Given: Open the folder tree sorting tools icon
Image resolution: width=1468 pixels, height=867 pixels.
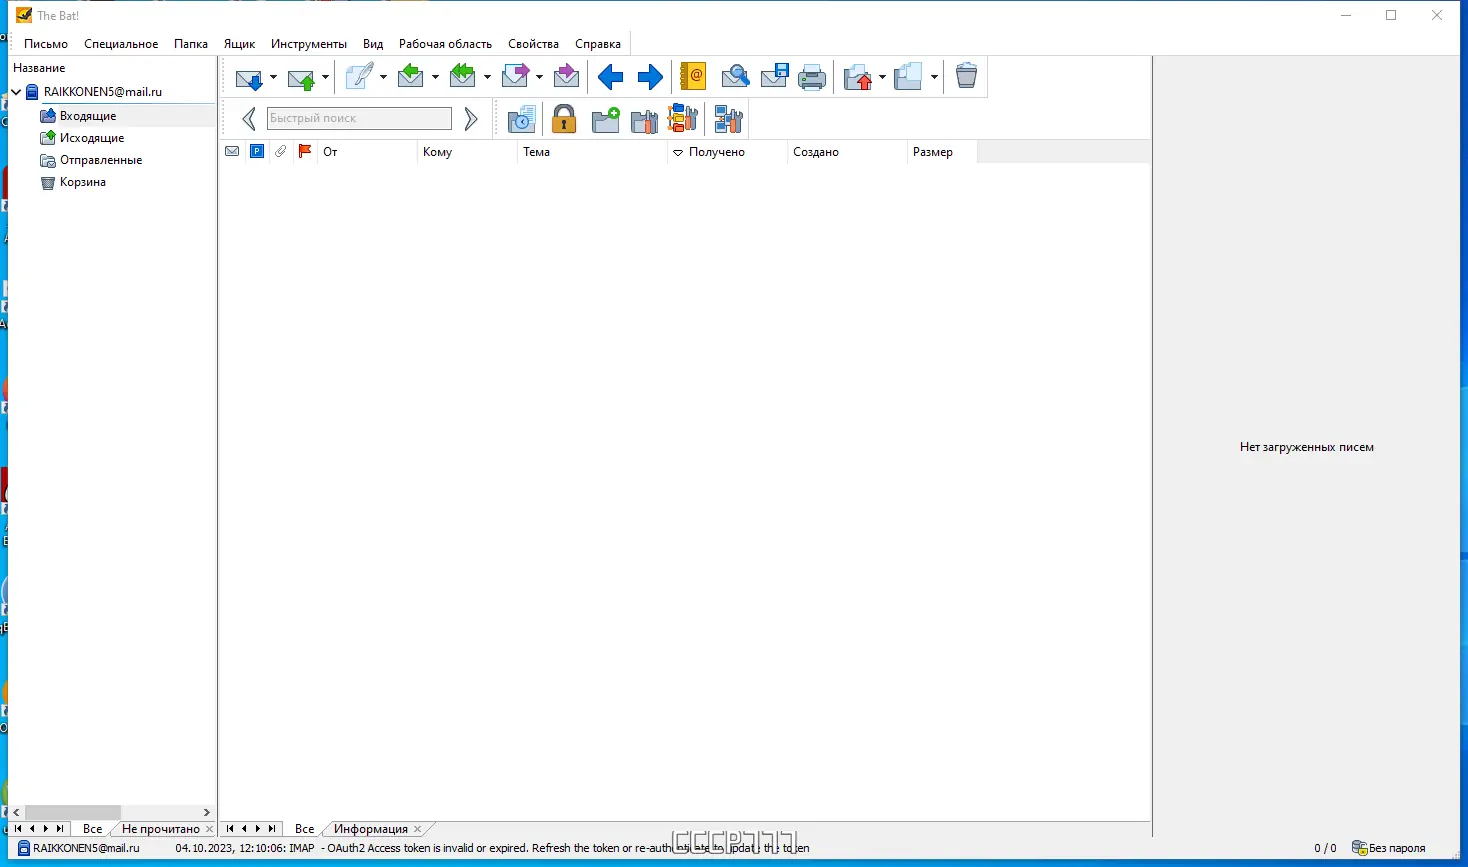Looking at the screenshot, I should pyautogui.click(x=682, y=119).
